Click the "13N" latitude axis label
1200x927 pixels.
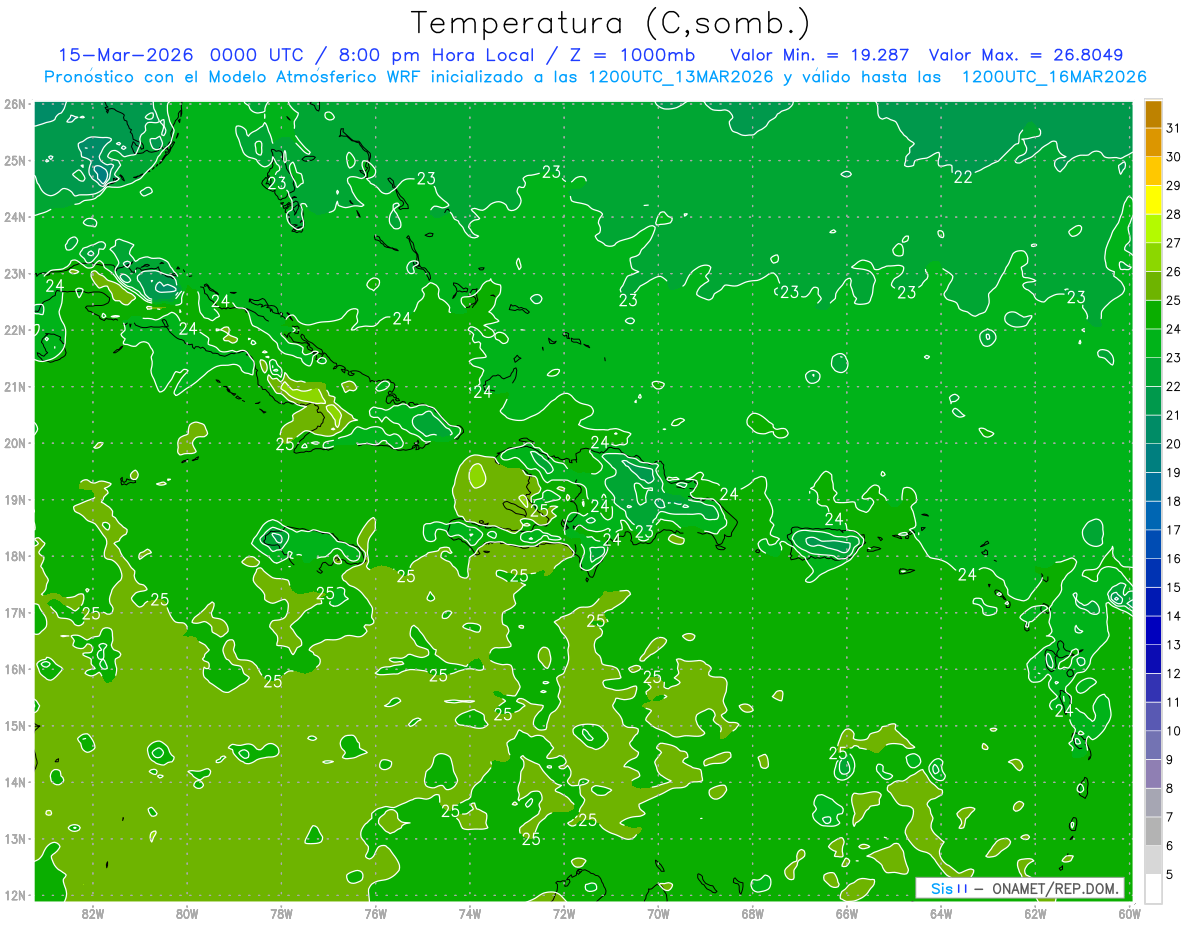15,838
